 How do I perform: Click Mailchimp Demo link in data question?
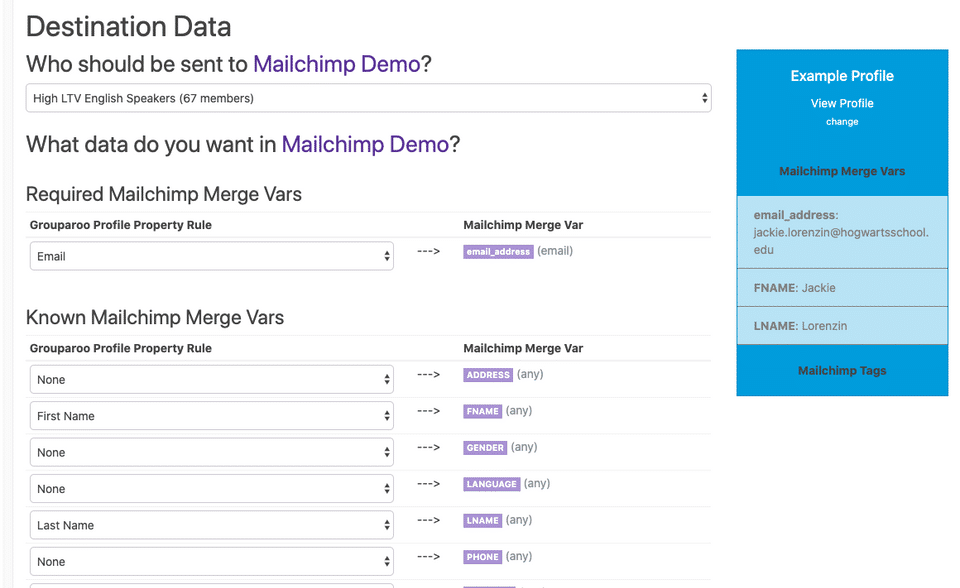pos(365,144)
